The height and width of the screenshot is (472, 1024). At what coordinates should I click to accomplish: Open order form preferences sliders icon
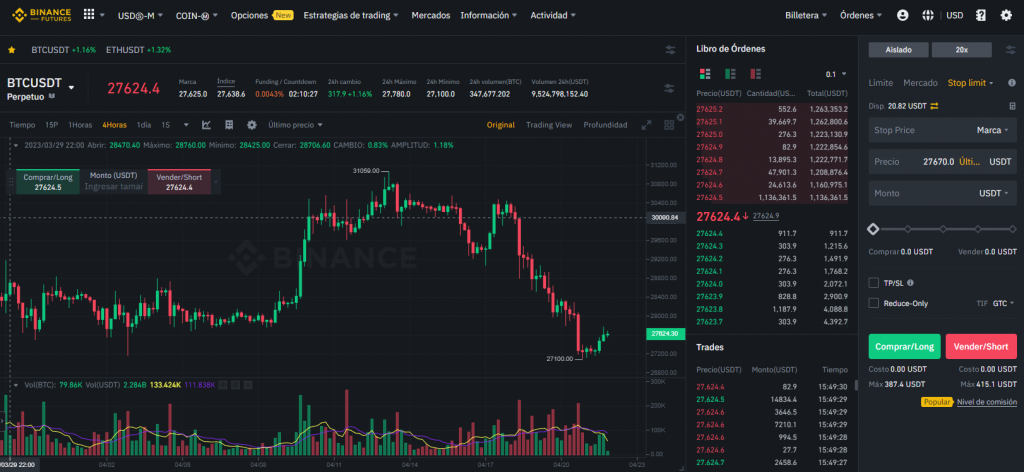coord(1012,50)
